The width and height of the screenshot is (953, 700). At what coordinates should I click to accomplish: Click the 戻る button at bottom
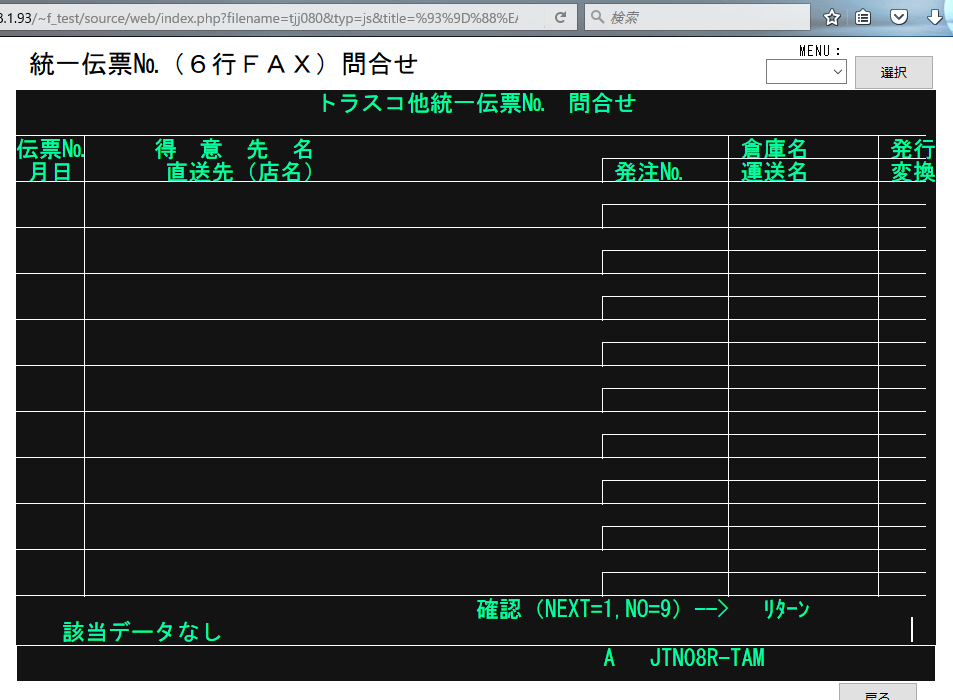coord(877,692)
